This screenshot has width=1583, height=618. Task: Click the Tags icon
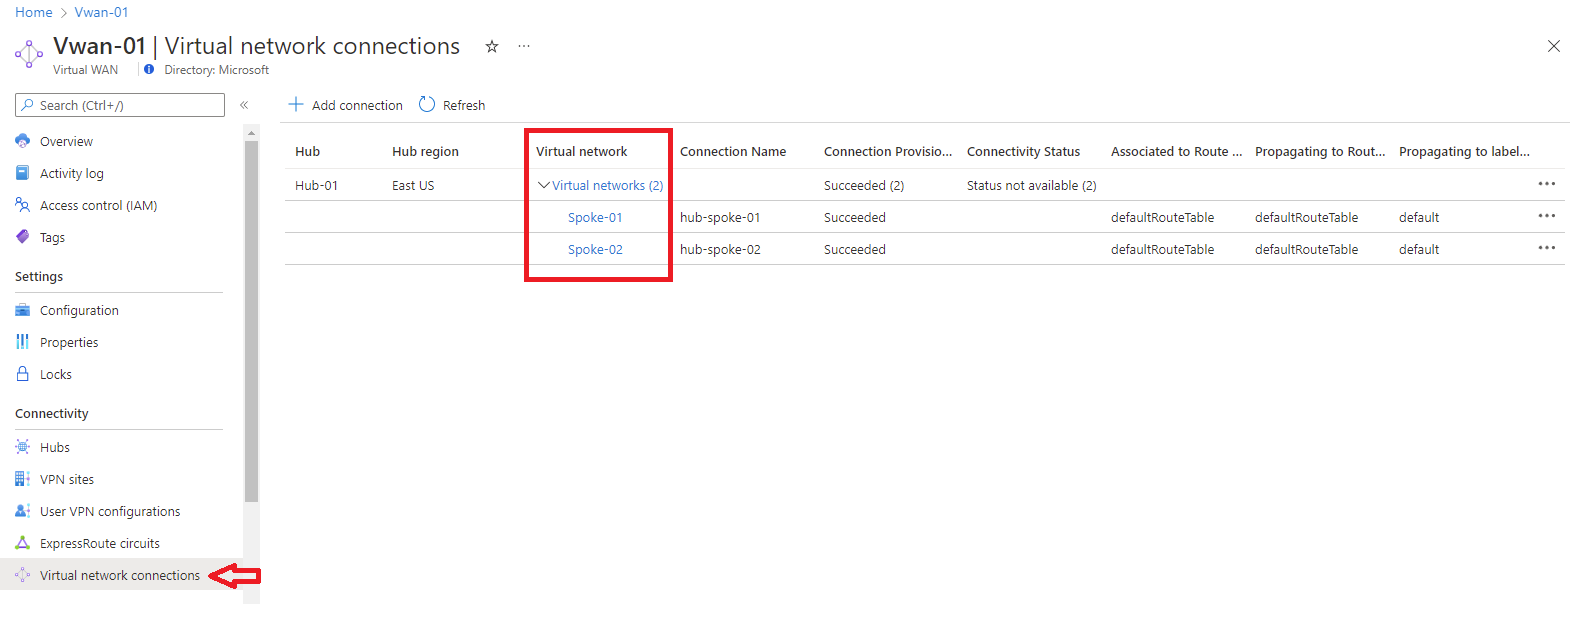point(23,237)
